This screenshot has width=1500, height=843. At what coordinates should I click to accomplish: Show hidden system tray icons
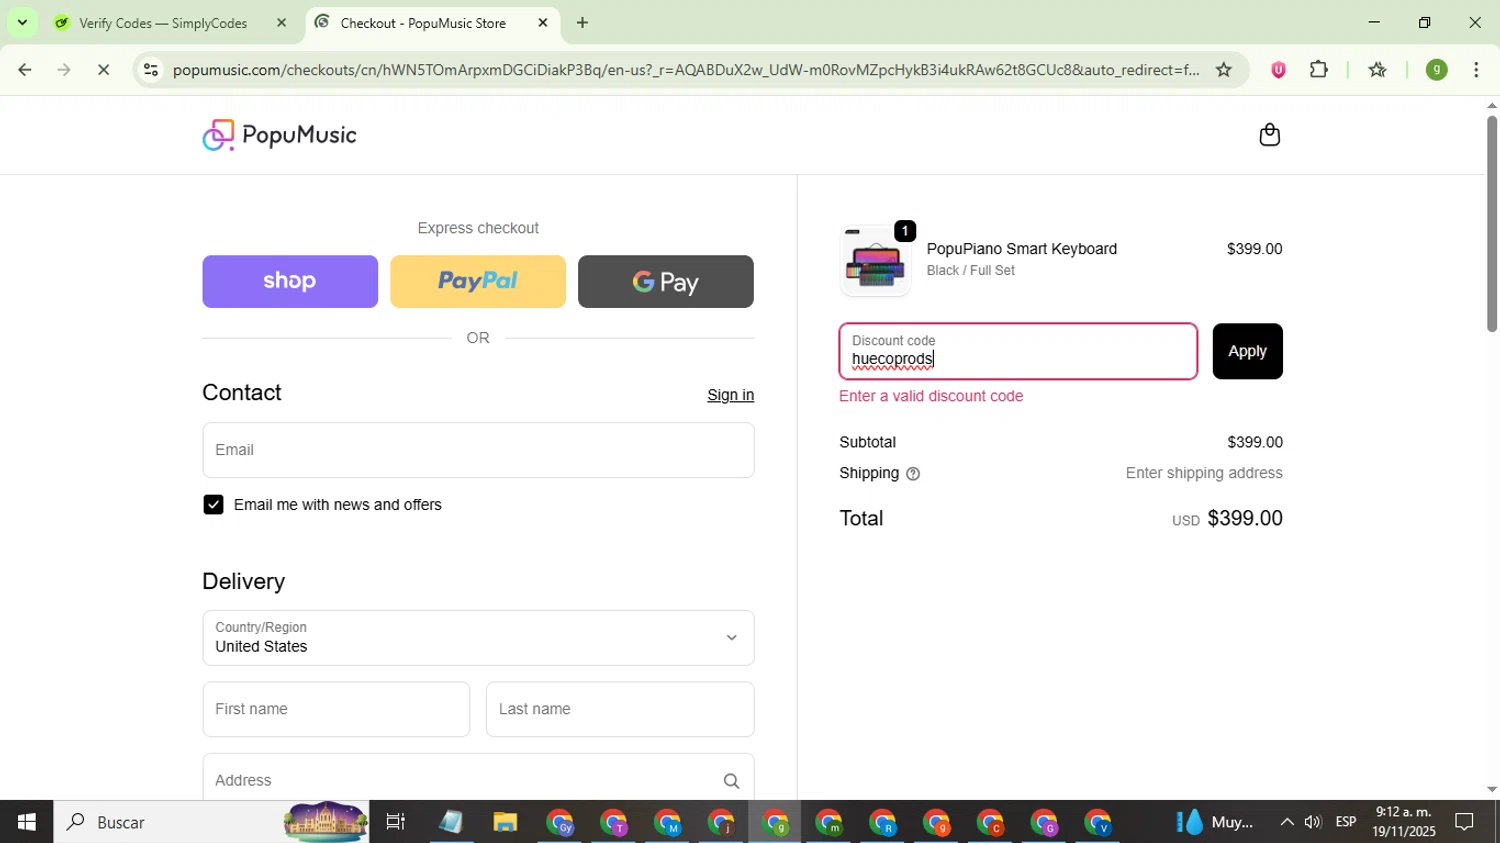[1286, 822]
